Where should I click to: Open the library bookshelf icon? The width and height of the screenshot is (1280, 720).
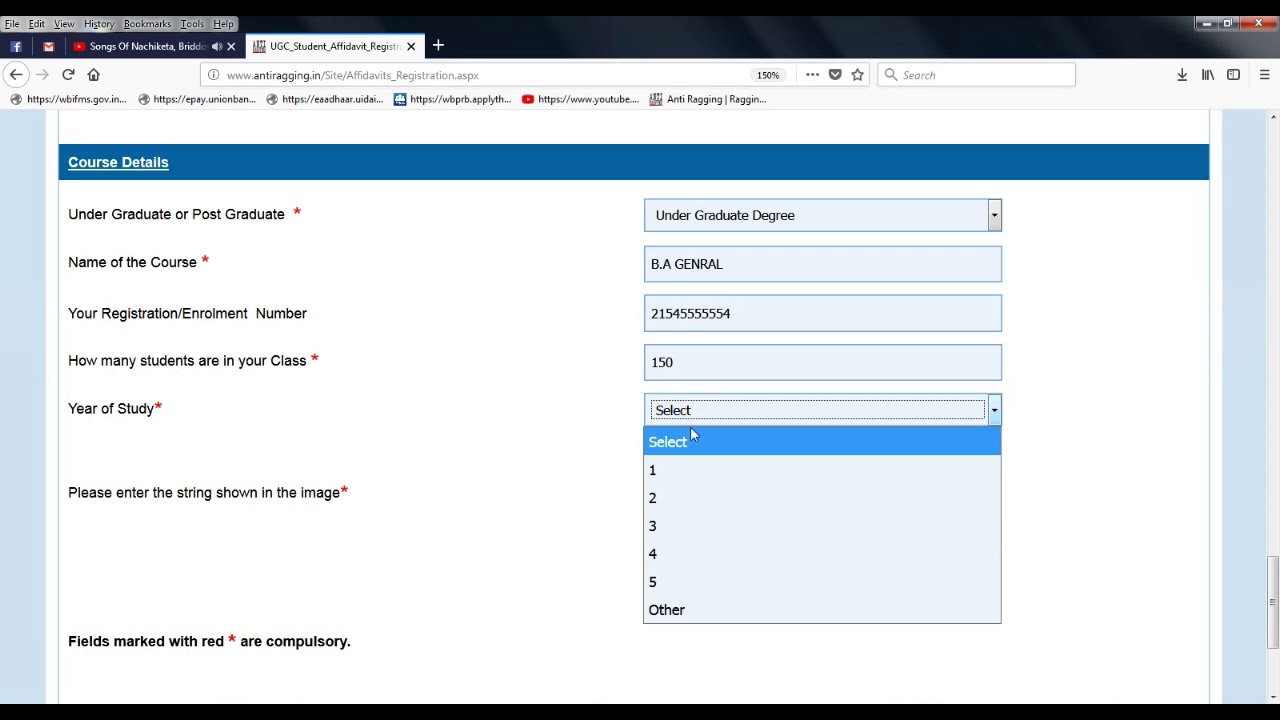1208,75
